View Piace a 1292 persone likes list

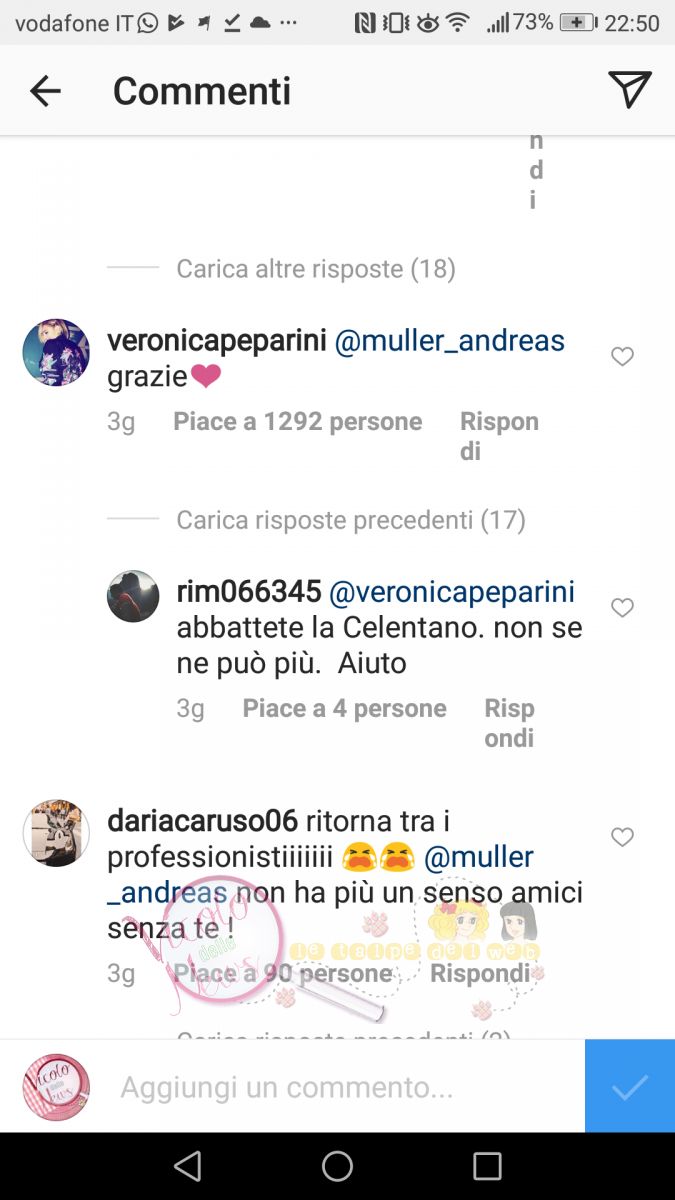(x=298, y=422)
